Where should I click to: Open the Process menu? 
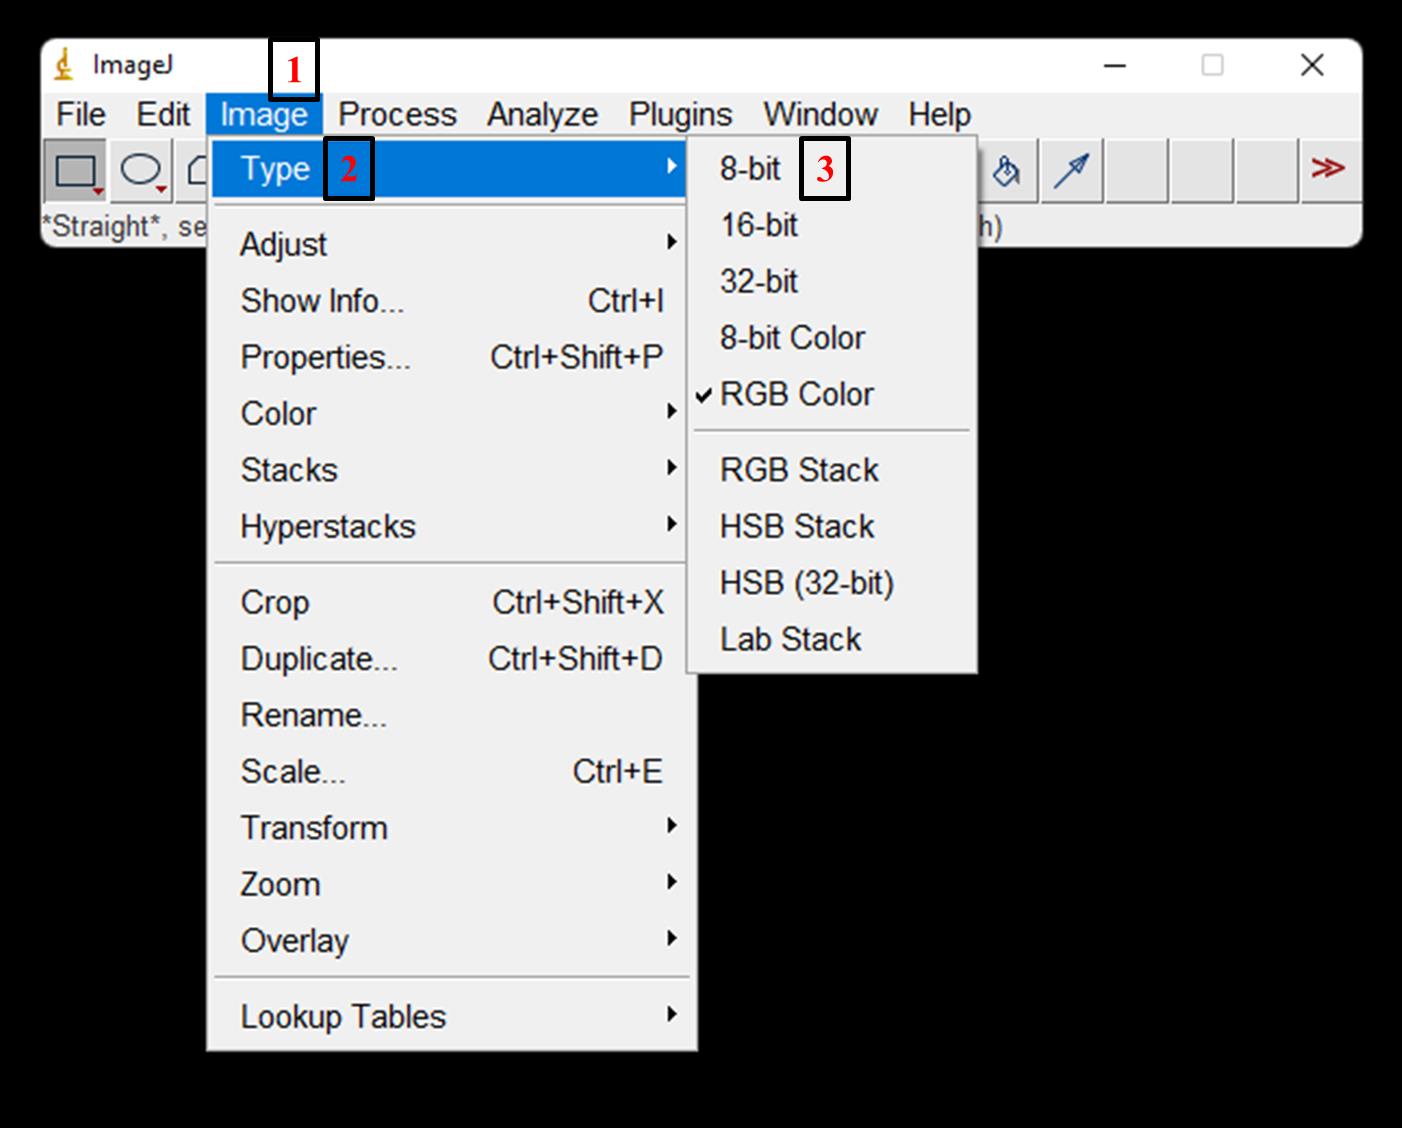click(x=397, y=114)
